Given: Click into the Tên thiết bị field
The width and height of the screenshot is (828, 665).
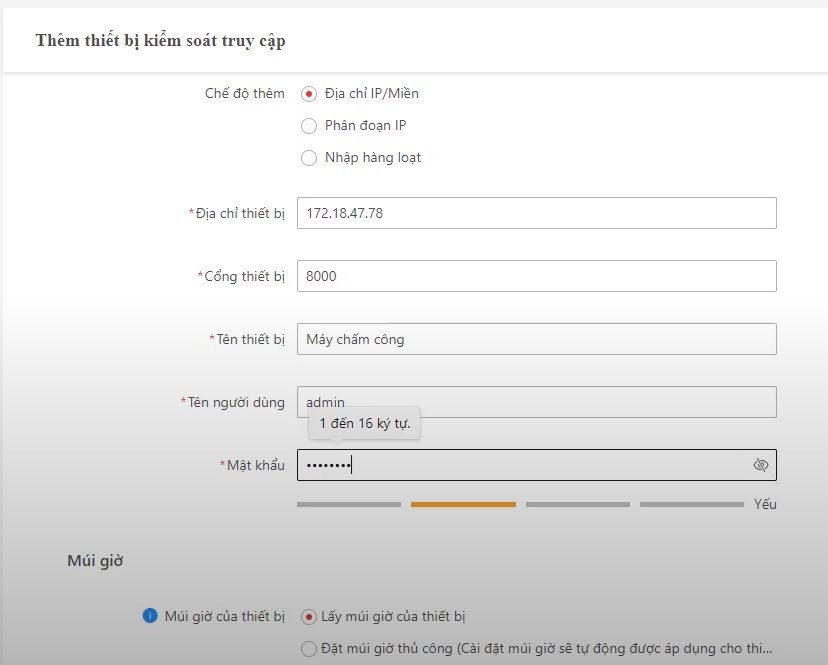Looking at the screenshot, I should (536, 339).
